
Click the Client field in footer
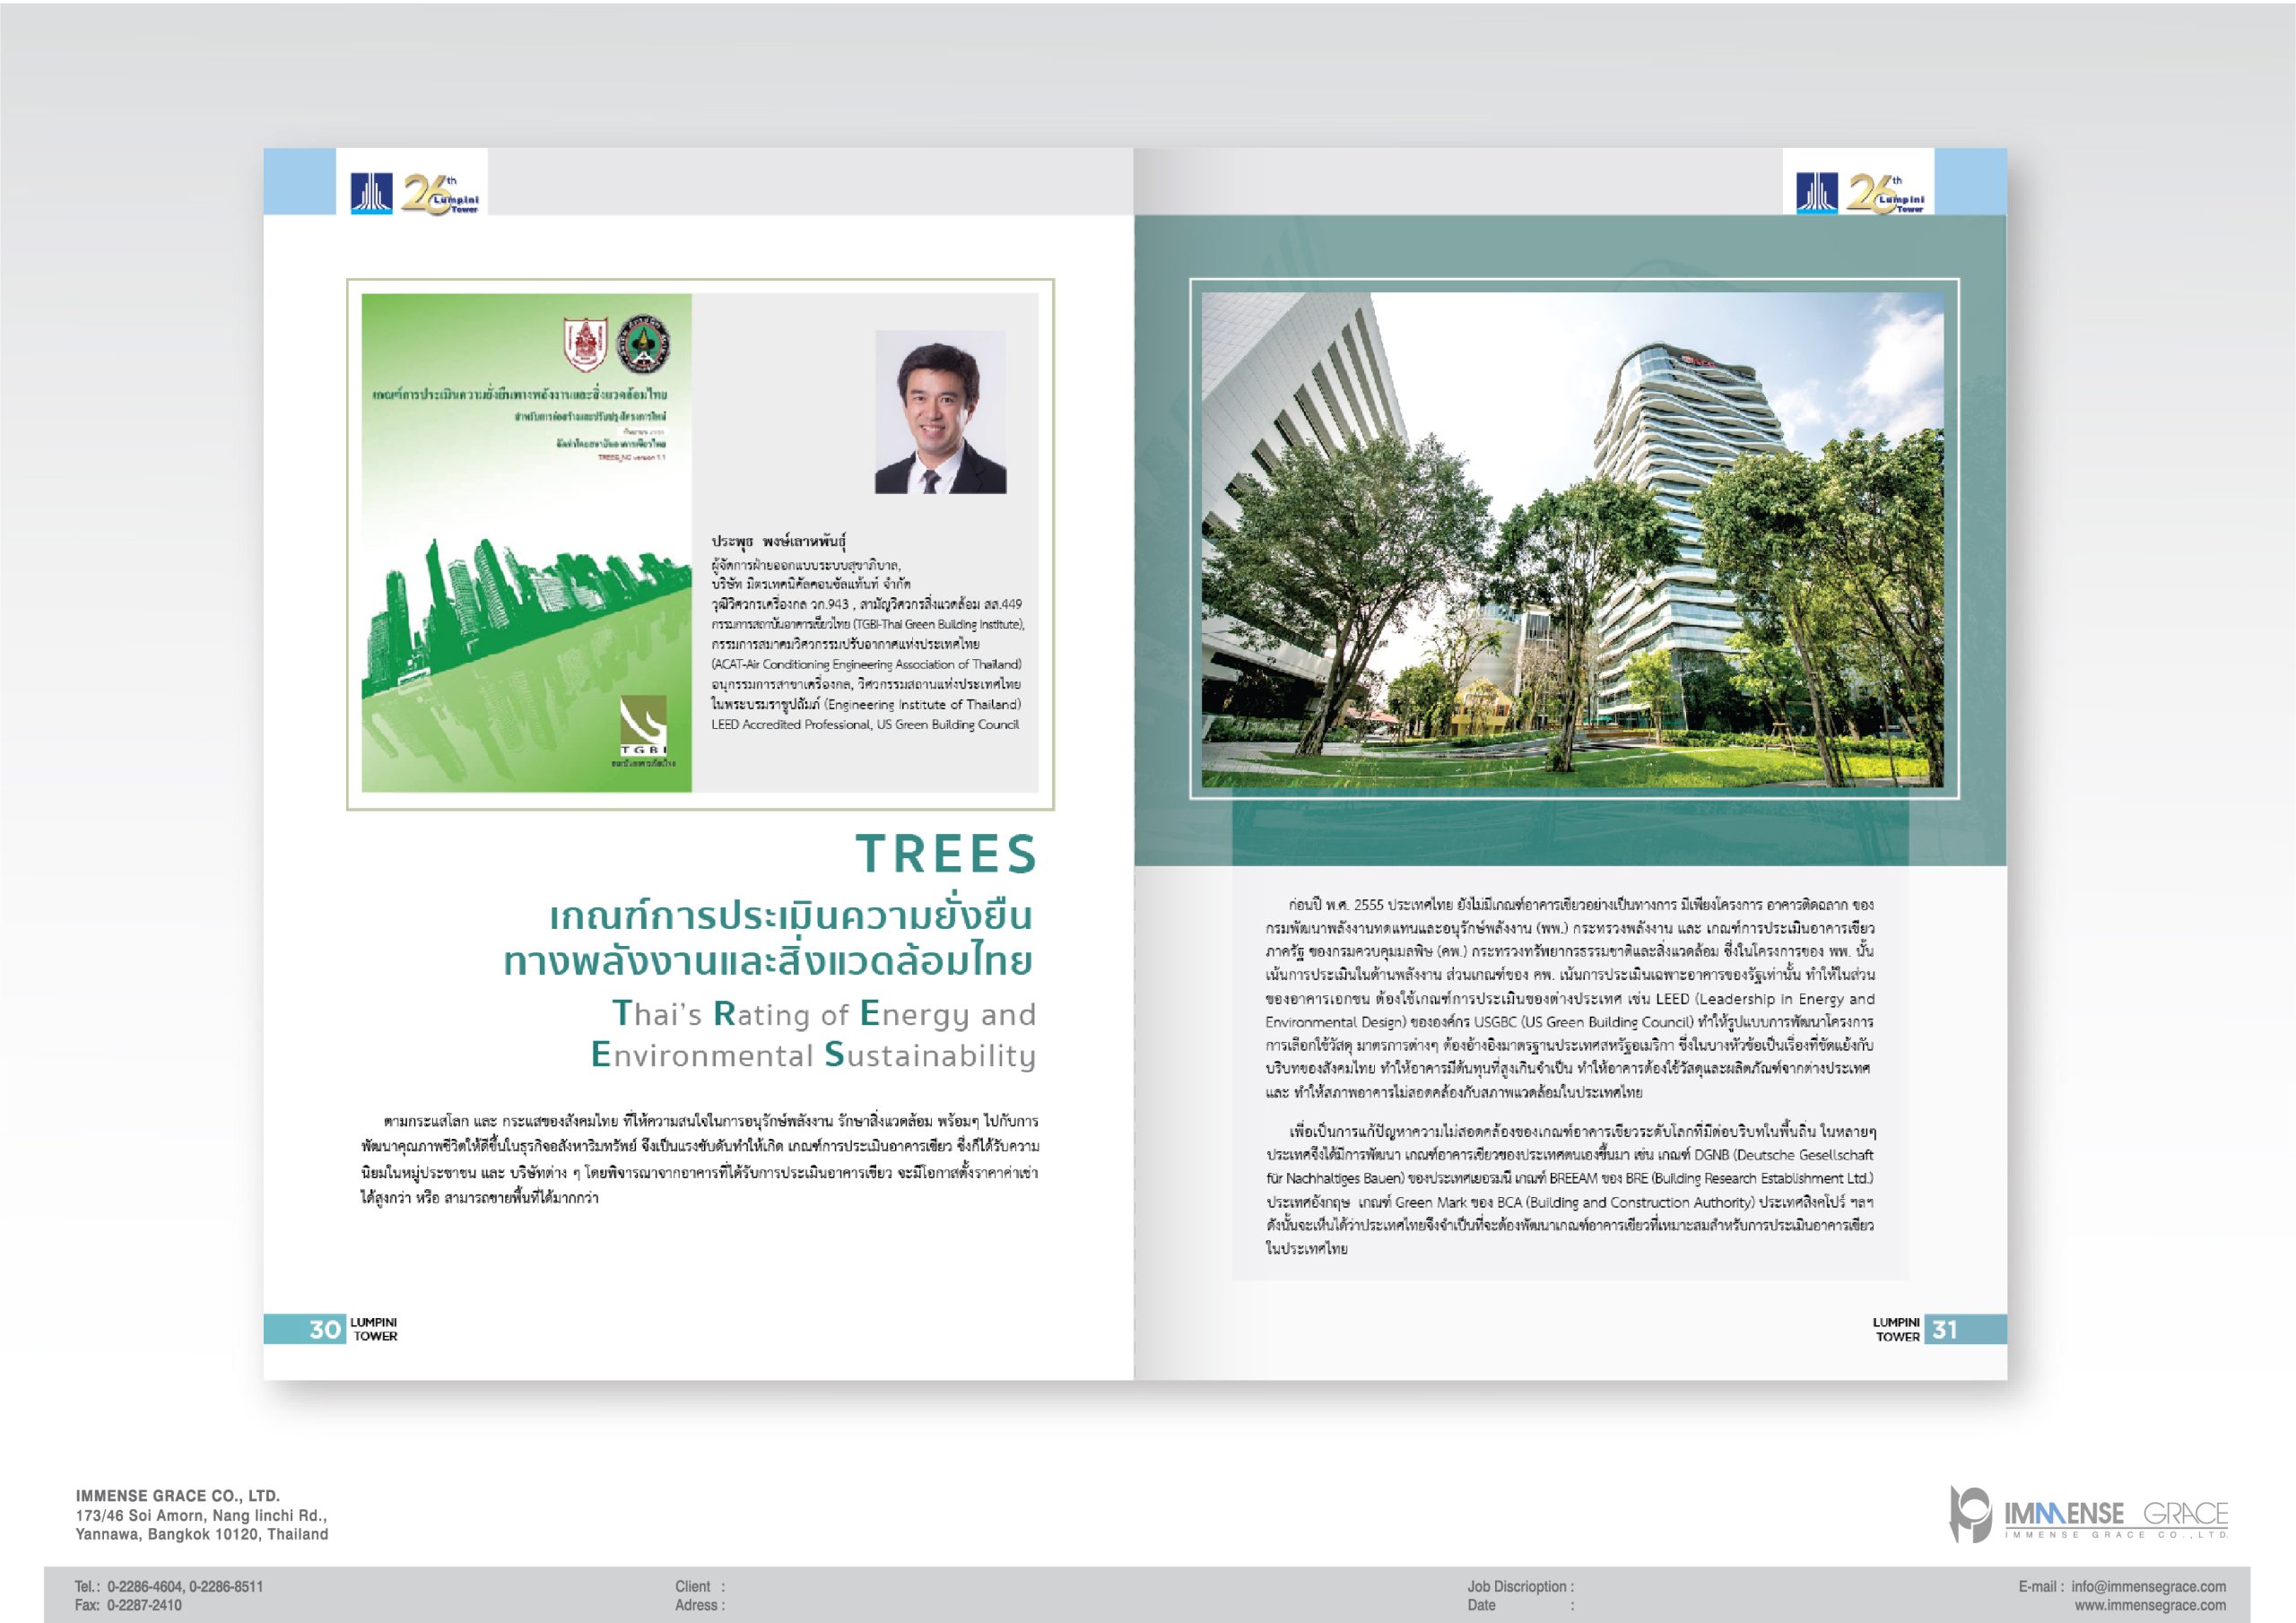tap(700, 1586)
